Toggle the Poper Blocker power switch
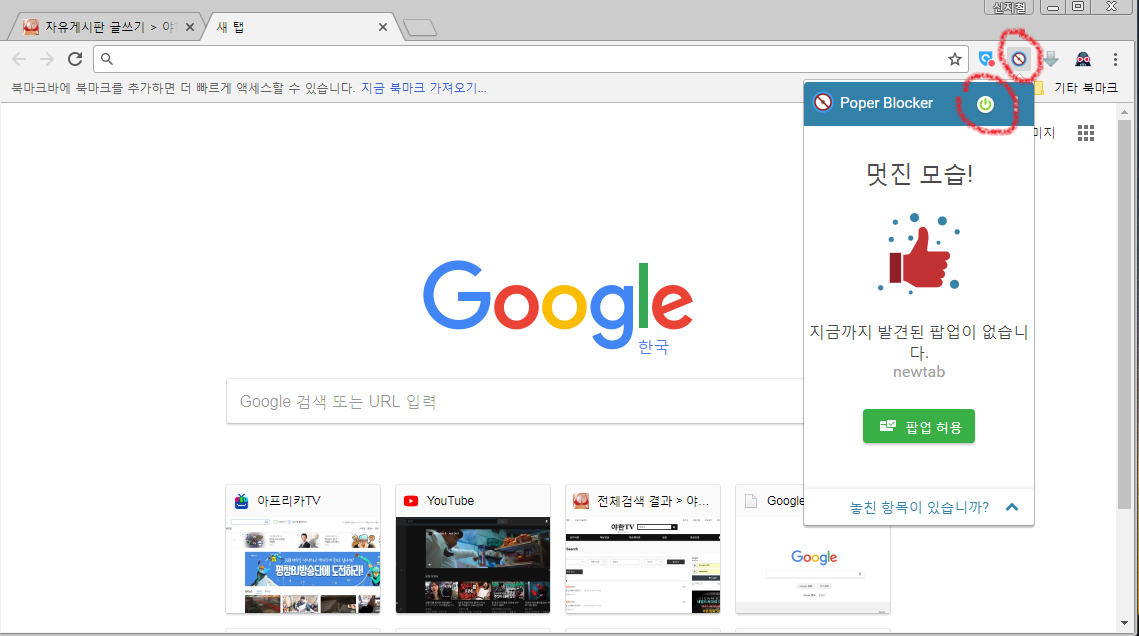This screenshot has height=636, width=1139. [985, 104]
